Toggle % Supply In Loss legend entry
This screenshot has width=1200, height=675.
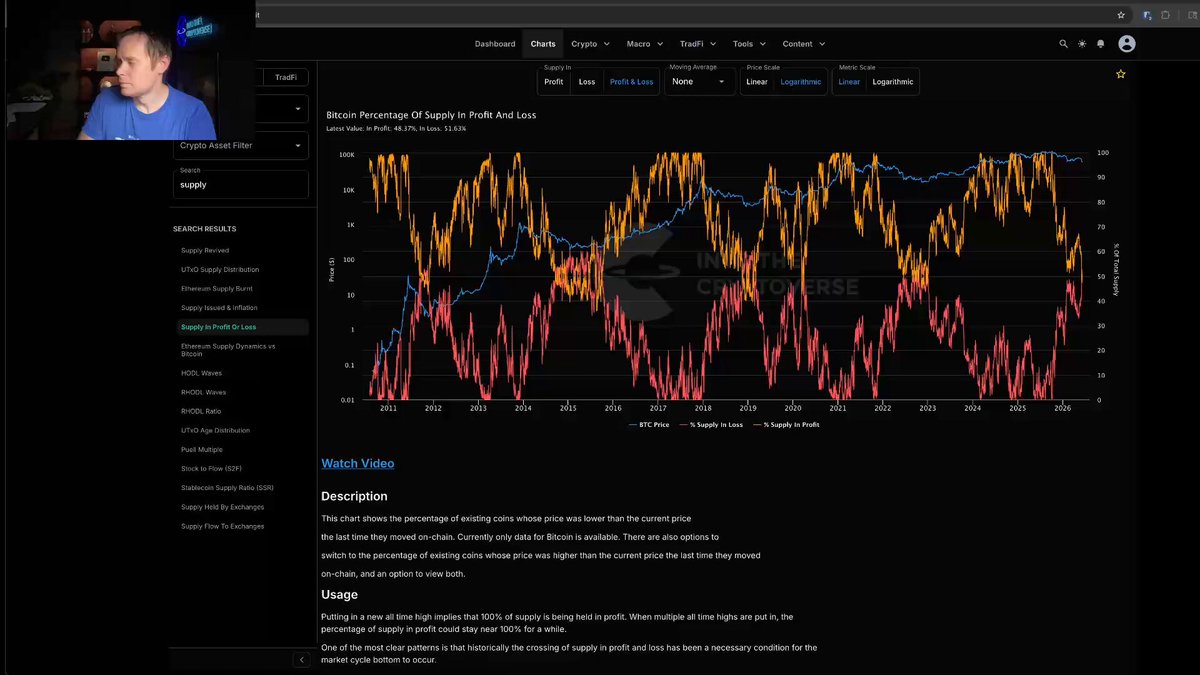(x=711, y=425)
